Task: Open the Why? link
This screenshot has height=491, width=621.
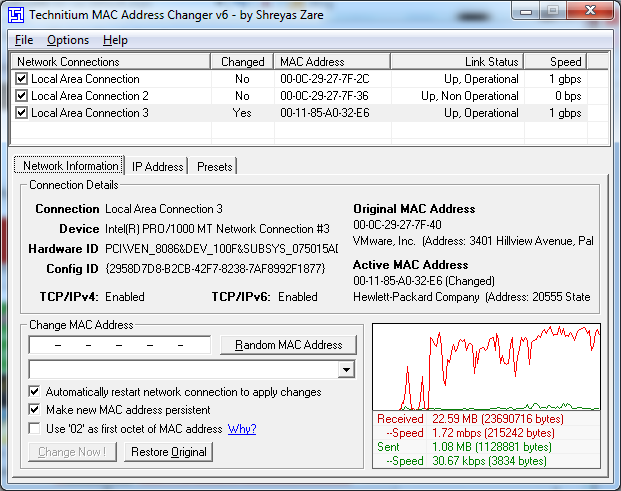Action: (242, 429)
